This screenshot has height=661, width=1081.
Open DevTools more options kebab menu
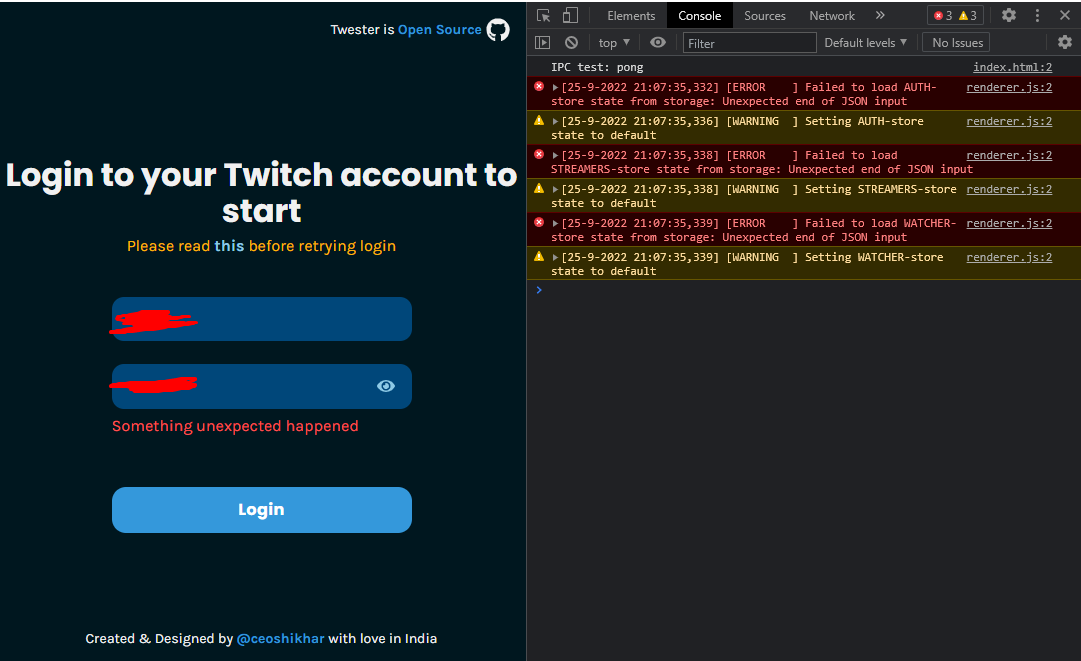1037,15
